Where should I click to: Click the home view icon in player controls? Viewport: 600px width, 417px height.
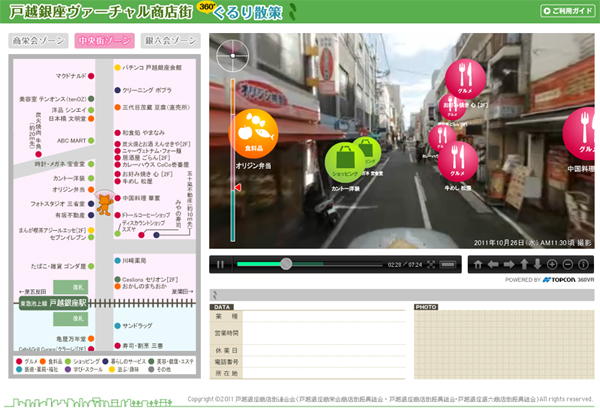click(478, 264)
